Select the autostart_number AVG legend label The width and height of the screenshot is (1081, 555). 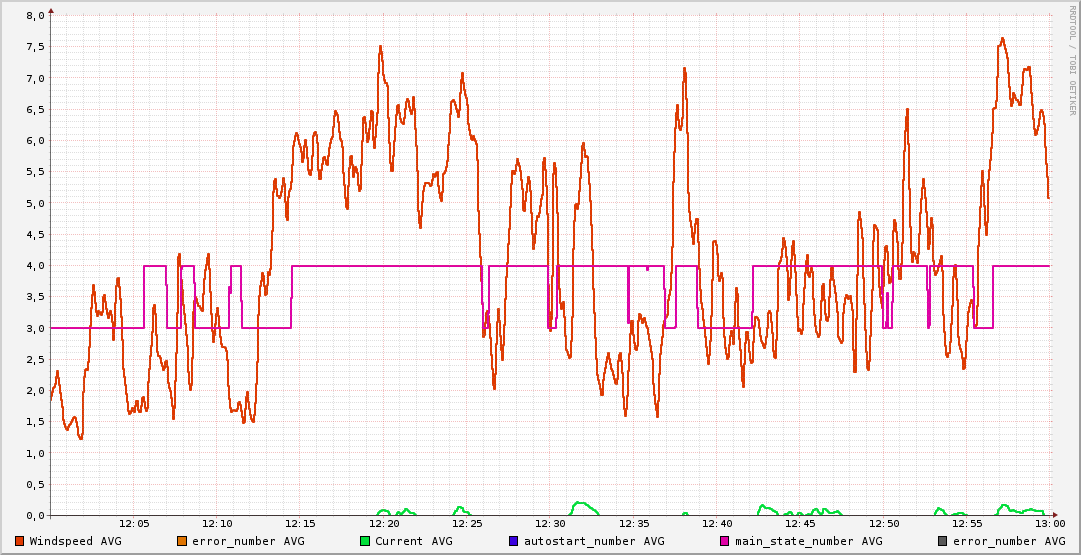(593, 541)
